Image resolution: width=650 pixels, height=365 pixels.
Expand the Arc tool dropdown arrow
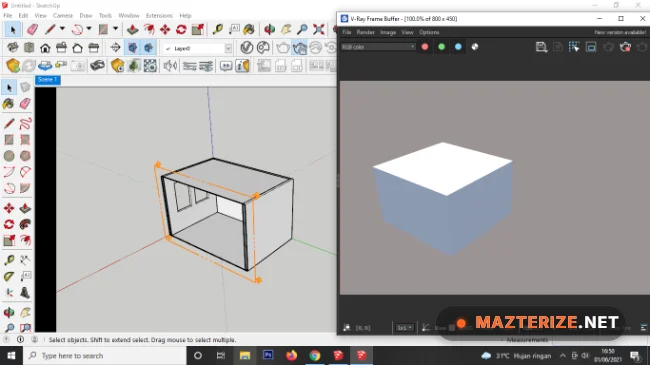click(x=89, y=29)
